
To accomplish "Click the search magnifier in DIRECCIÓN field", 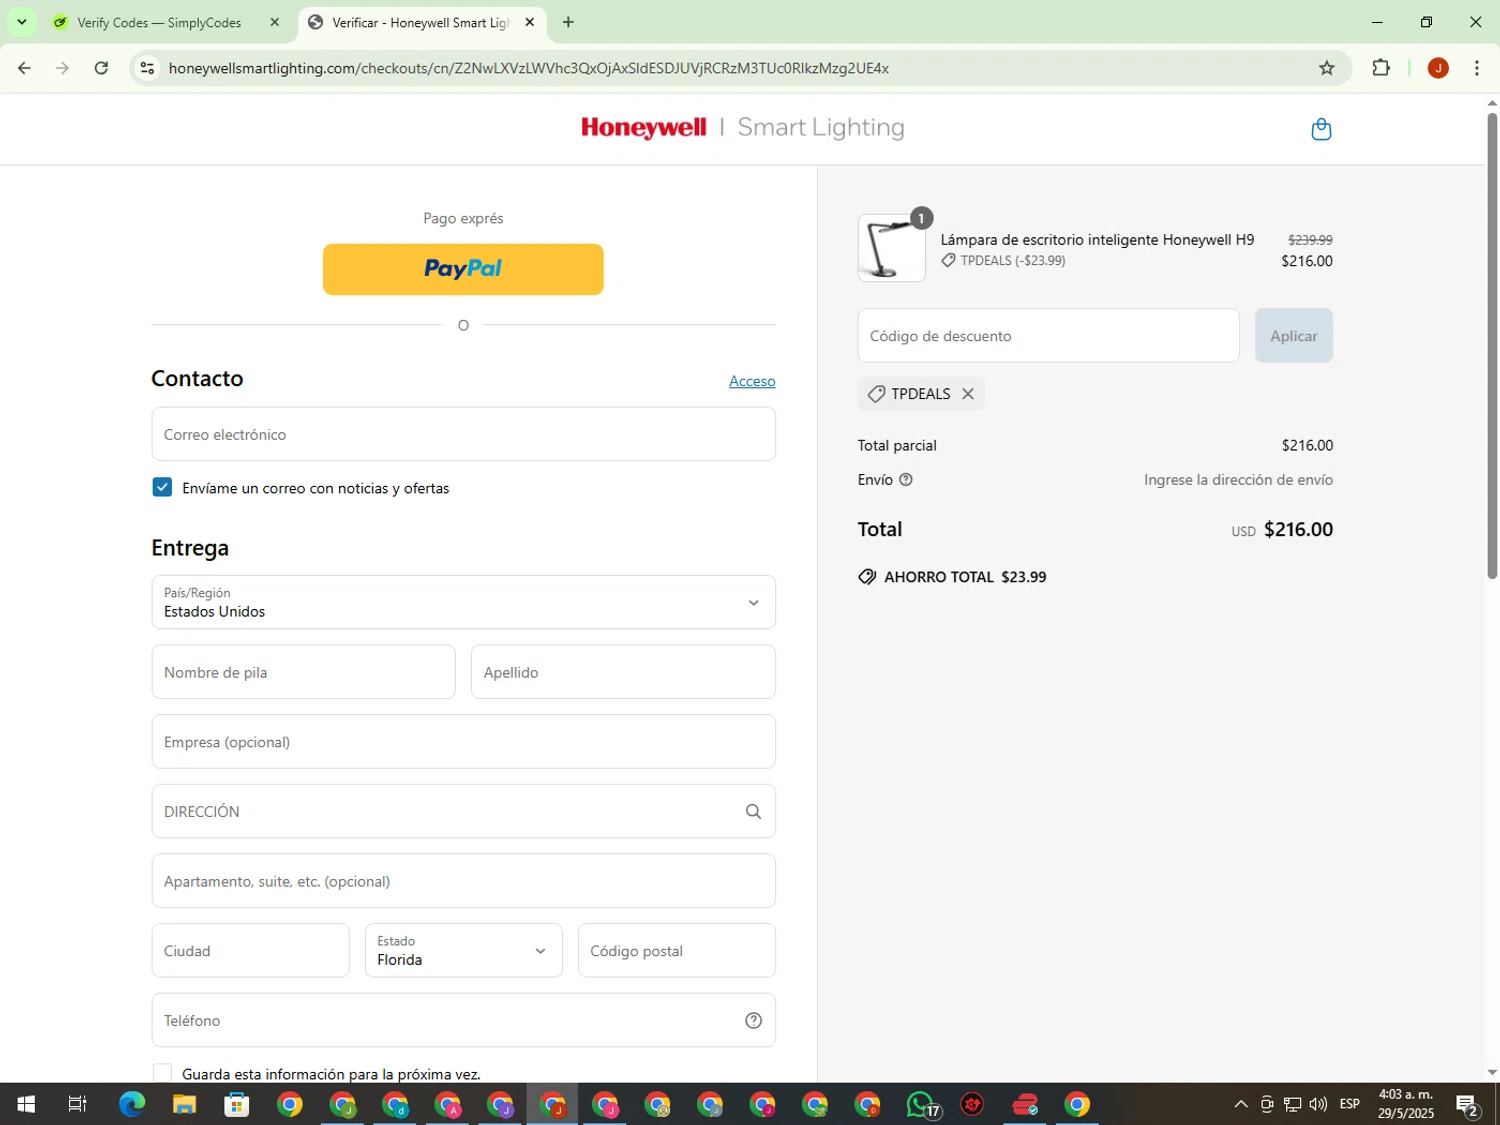I will tap(753, 811).
